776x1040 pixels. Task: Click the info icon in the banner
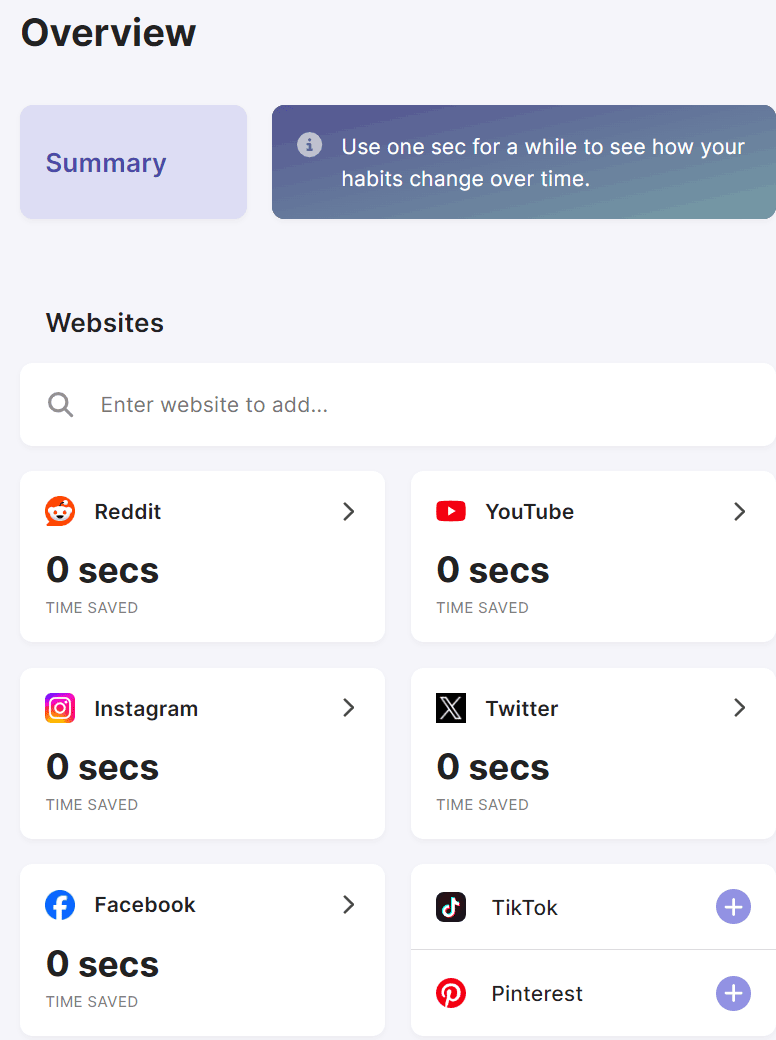pos(310,145)
